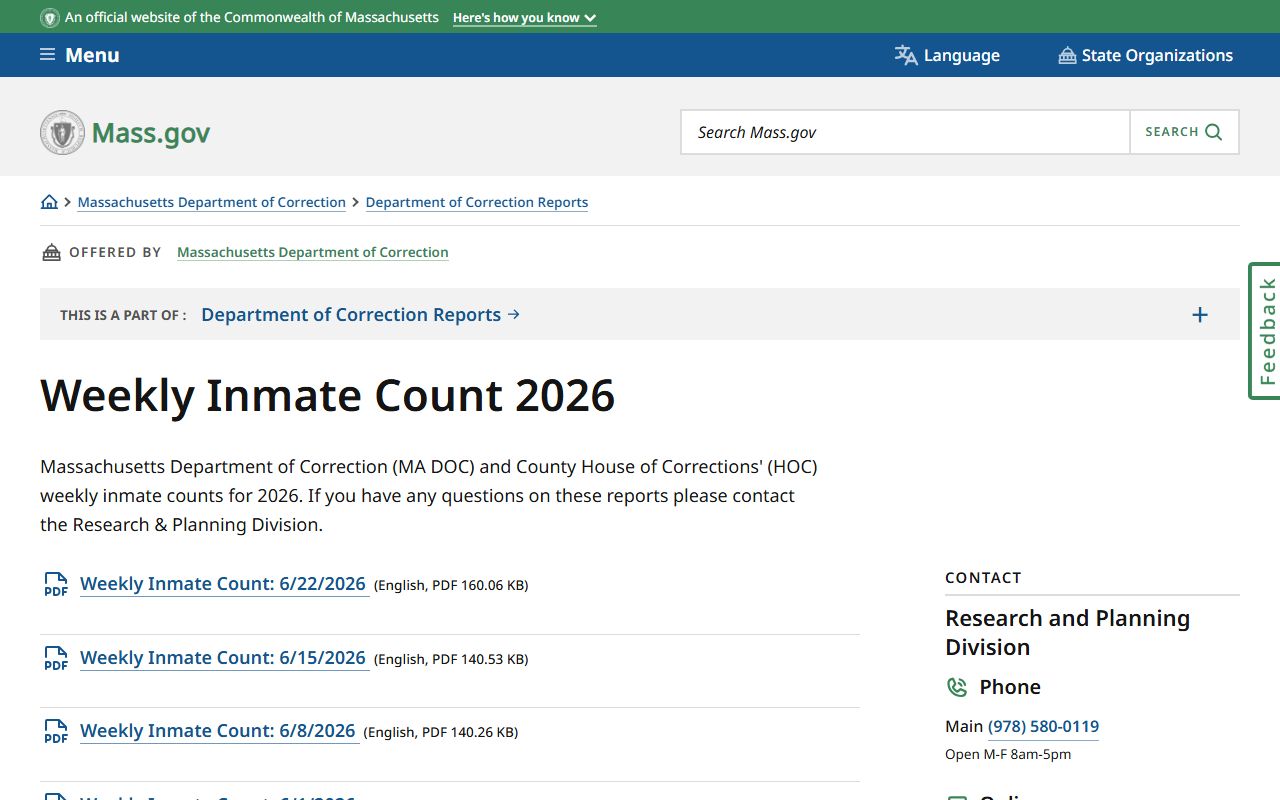
Task: Click the "Main" phone label
Action: pos(964,726)
